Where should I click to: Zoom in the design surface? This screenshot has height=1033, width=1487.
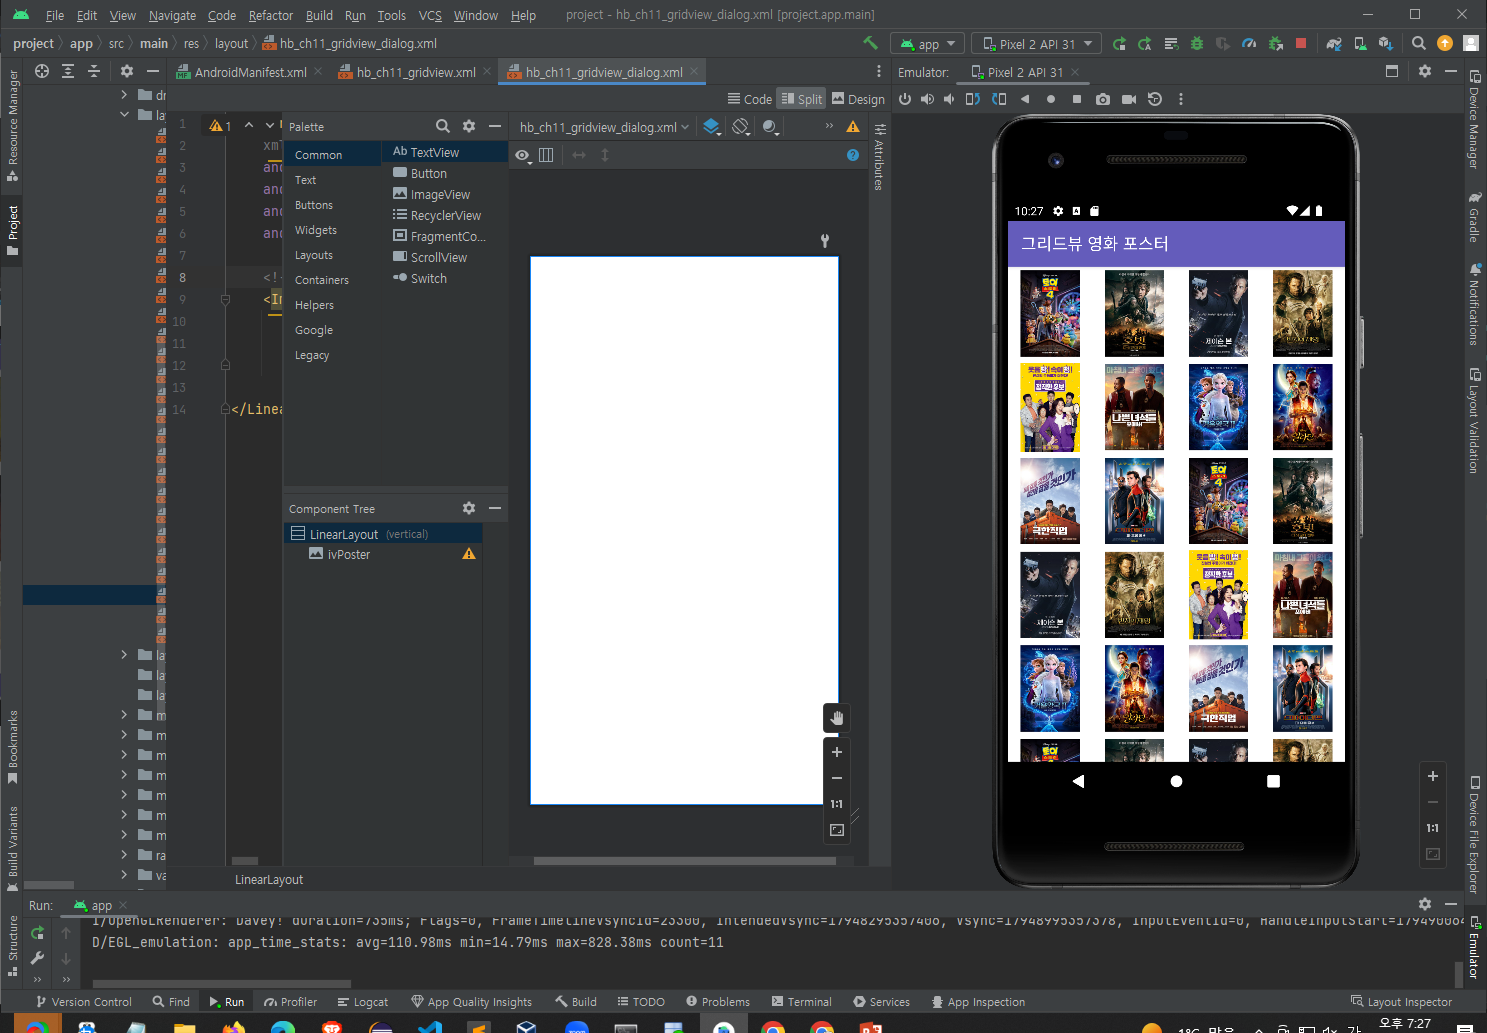(x=837, y=752)
